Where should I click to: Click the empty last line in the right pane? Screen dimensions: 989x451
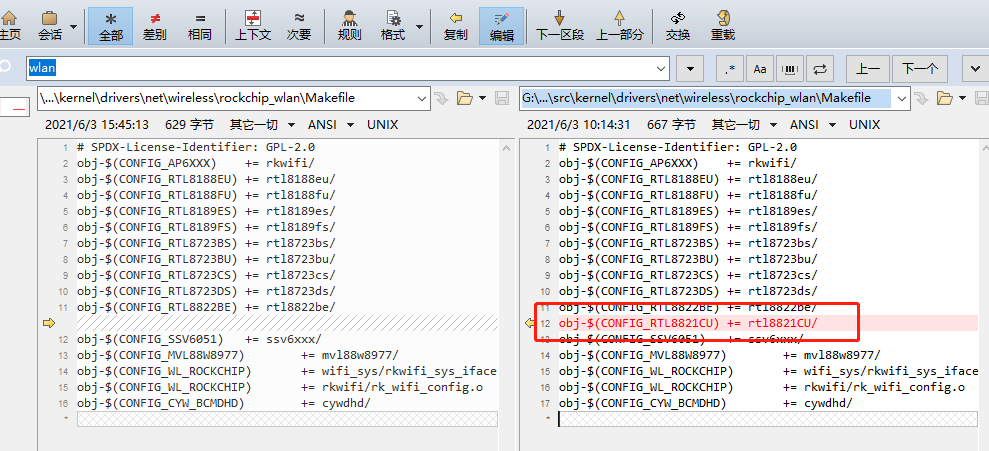tap(767, 419)
